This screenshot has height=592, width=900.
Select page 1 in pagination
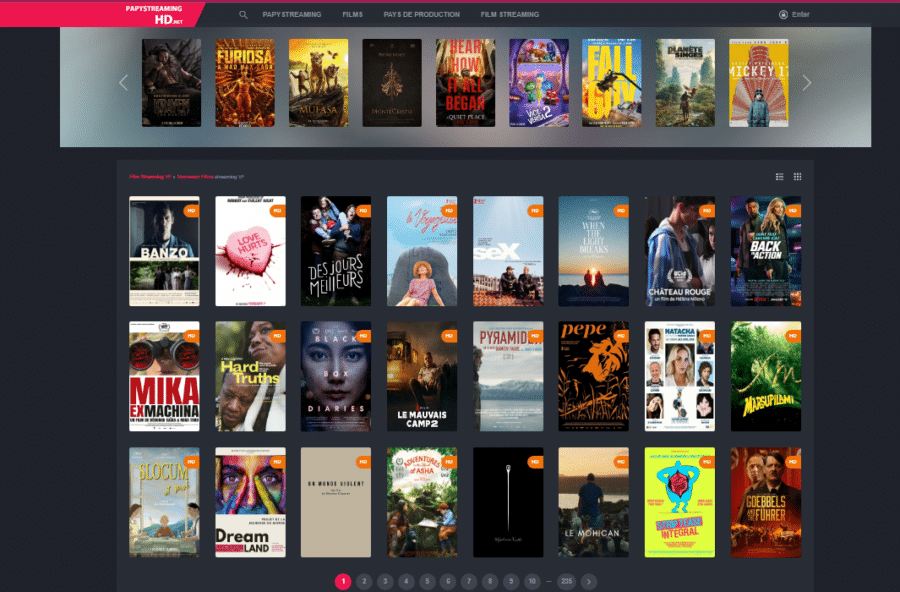[x=343, y=581]
